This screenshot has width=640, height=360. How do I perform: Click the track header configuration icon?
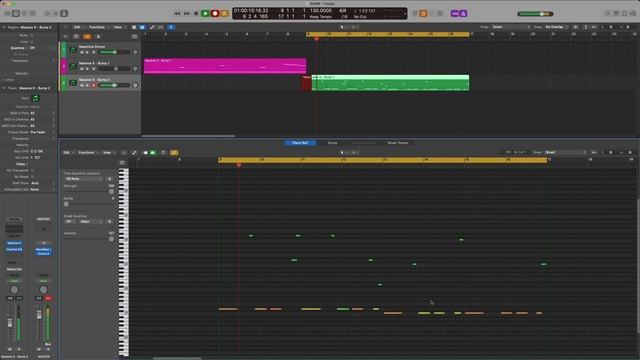coord(134,36)
